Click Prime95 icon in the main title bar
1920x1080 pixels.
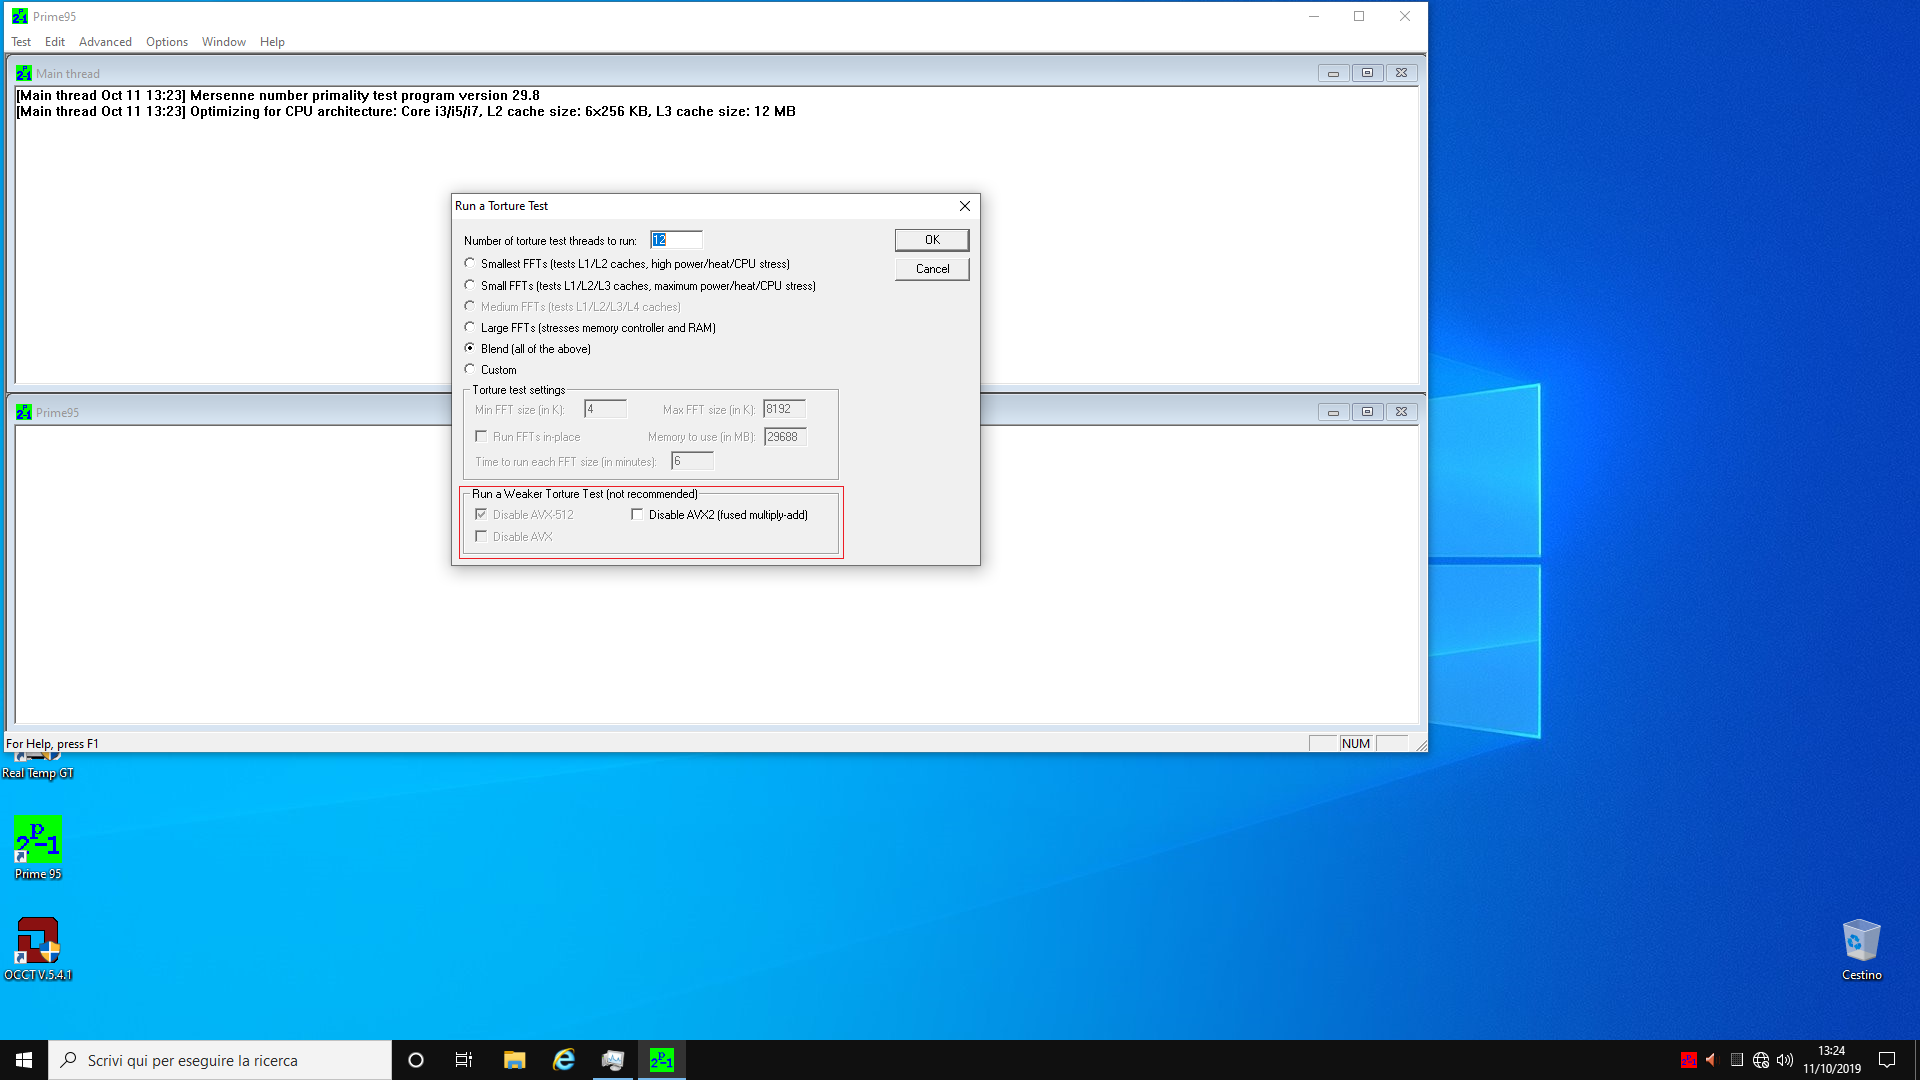point(19,16)
